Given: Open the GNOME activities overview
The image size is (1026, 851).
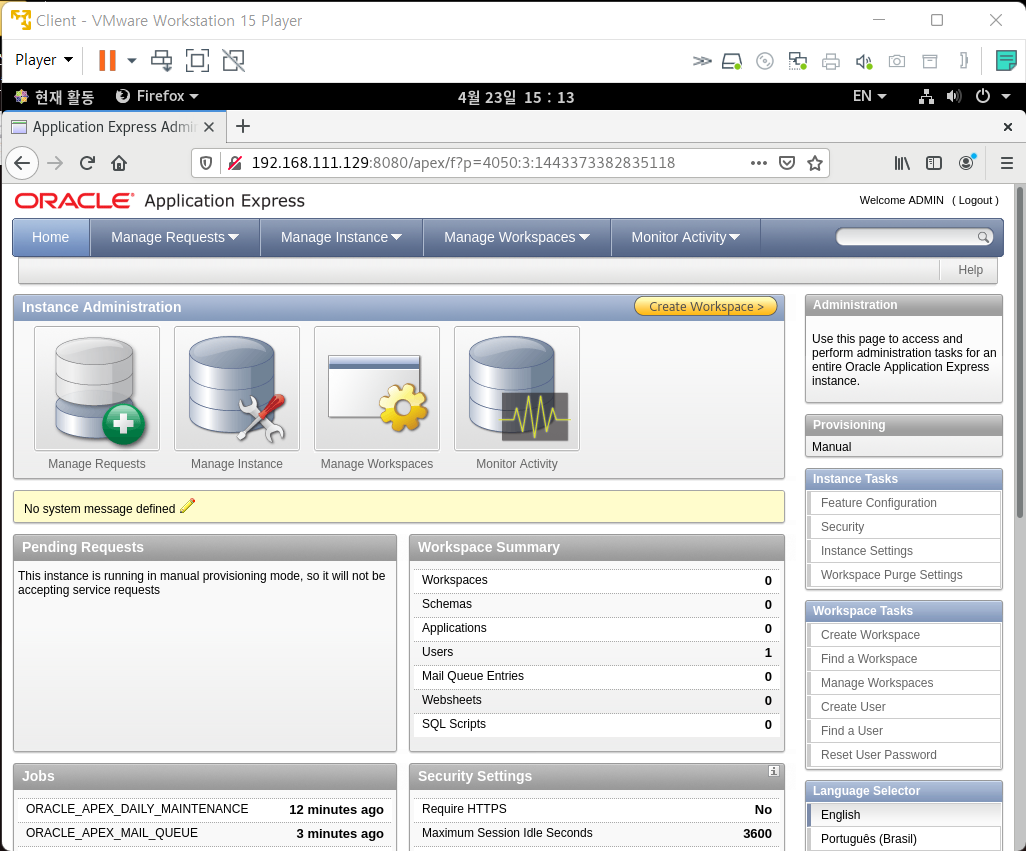Looking at the screenshot, I should click(55, 97).
